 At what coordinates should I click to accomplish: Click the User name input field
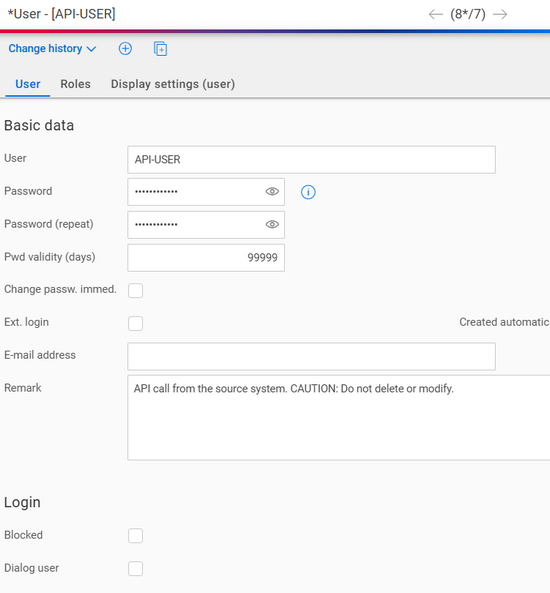[311, 160]
